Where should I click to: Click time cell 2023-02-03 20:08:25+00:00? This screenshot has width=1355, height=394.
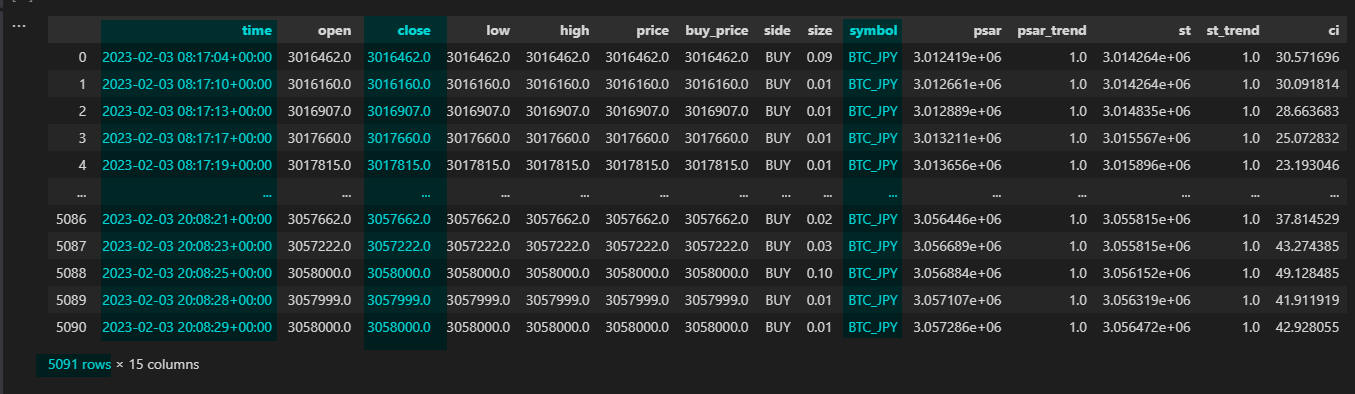[x=187, y=272]
